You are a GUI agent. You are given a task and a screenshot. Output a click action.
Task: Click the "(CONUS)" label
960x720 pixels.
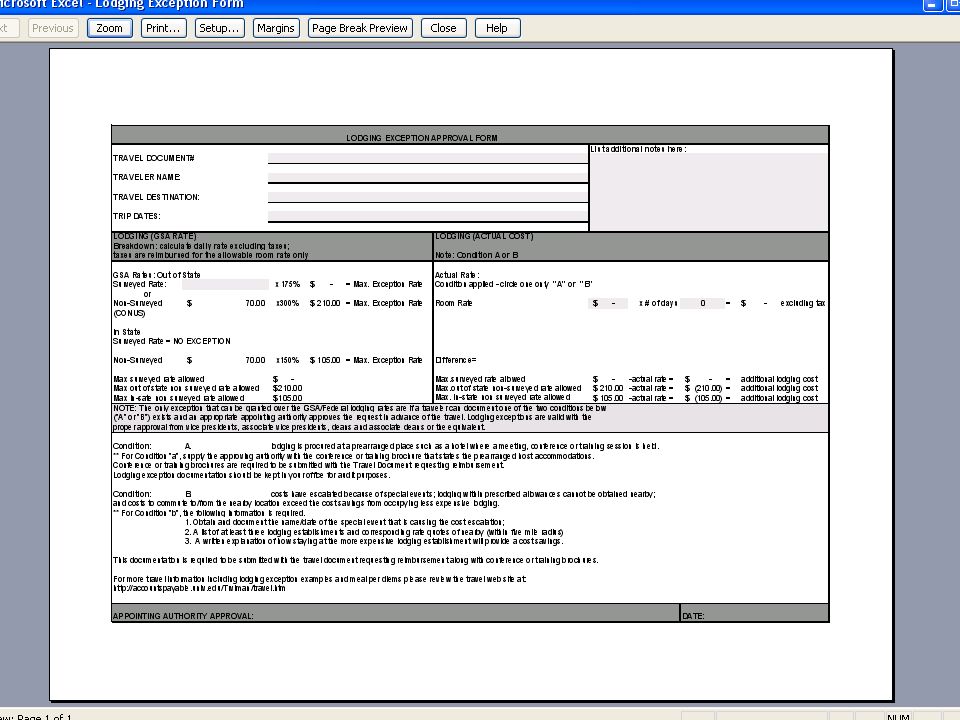click(129, 313)
